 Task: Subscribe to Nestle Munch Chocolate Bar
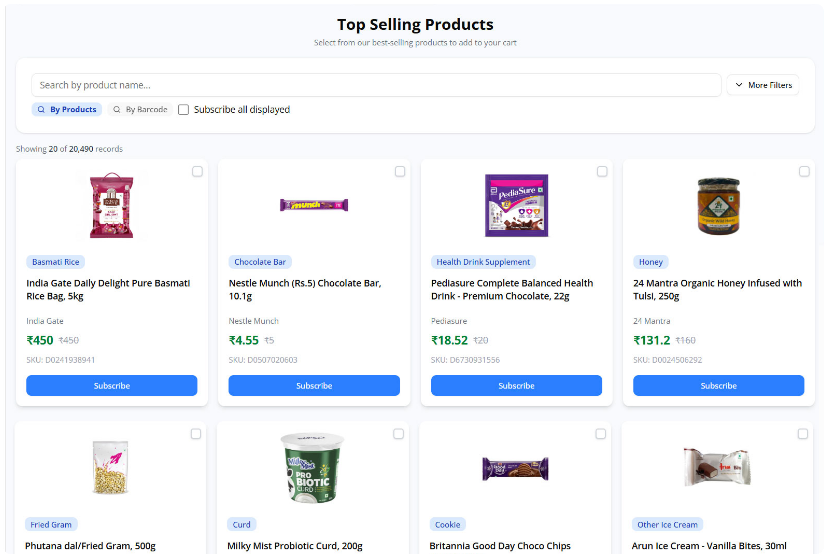314,386
